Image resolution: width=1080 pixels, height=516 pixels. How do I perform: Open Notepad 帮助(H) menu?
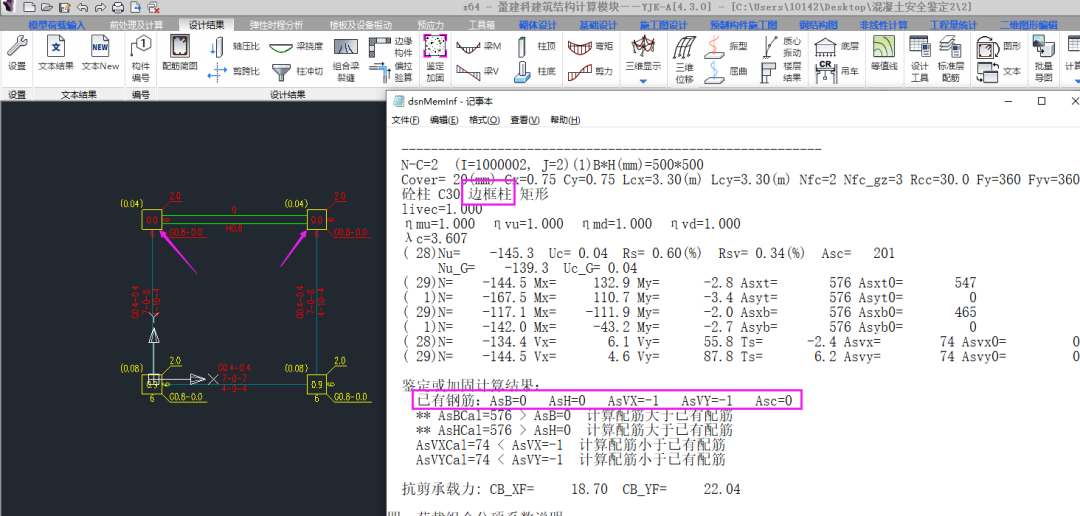click(565, 120)
